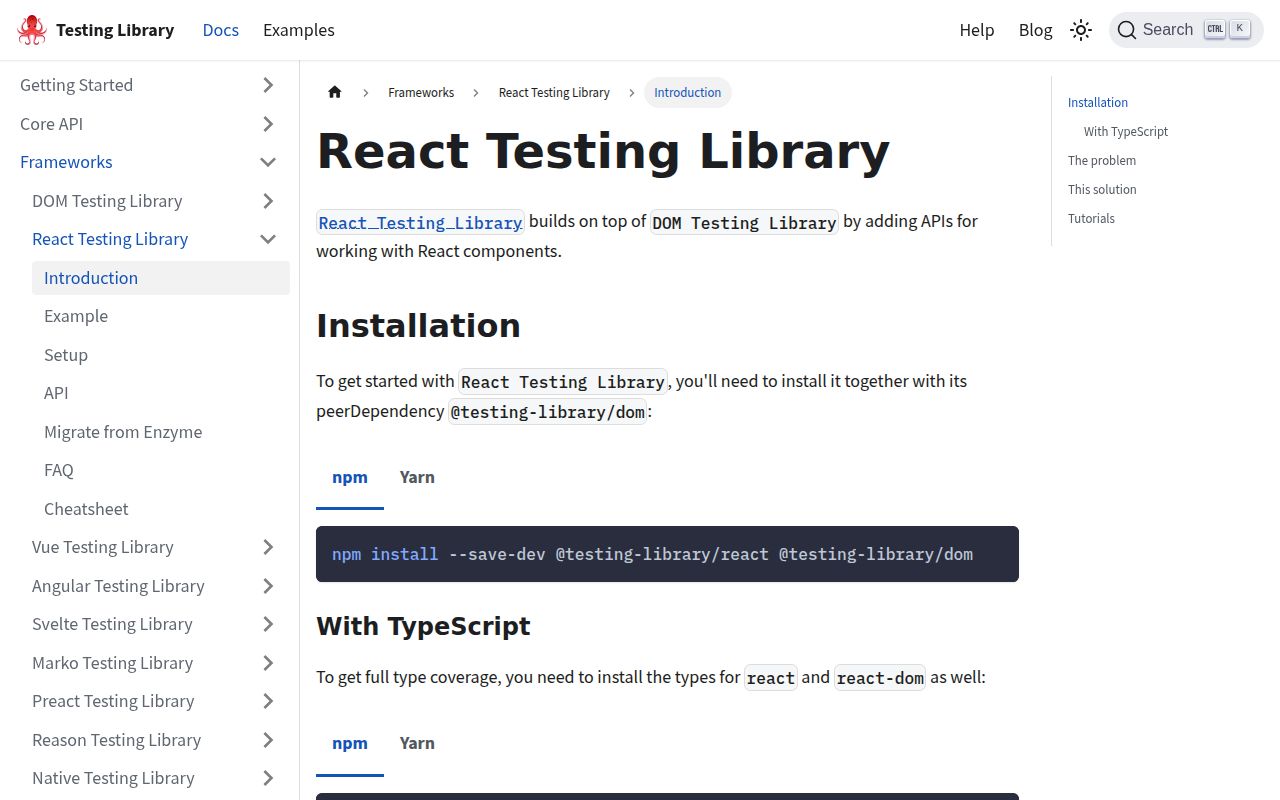The width and height of the screenshot is (1280, 800).
Task: Open Marko Testing Library sidebar item
Action: tap(112, 663)
